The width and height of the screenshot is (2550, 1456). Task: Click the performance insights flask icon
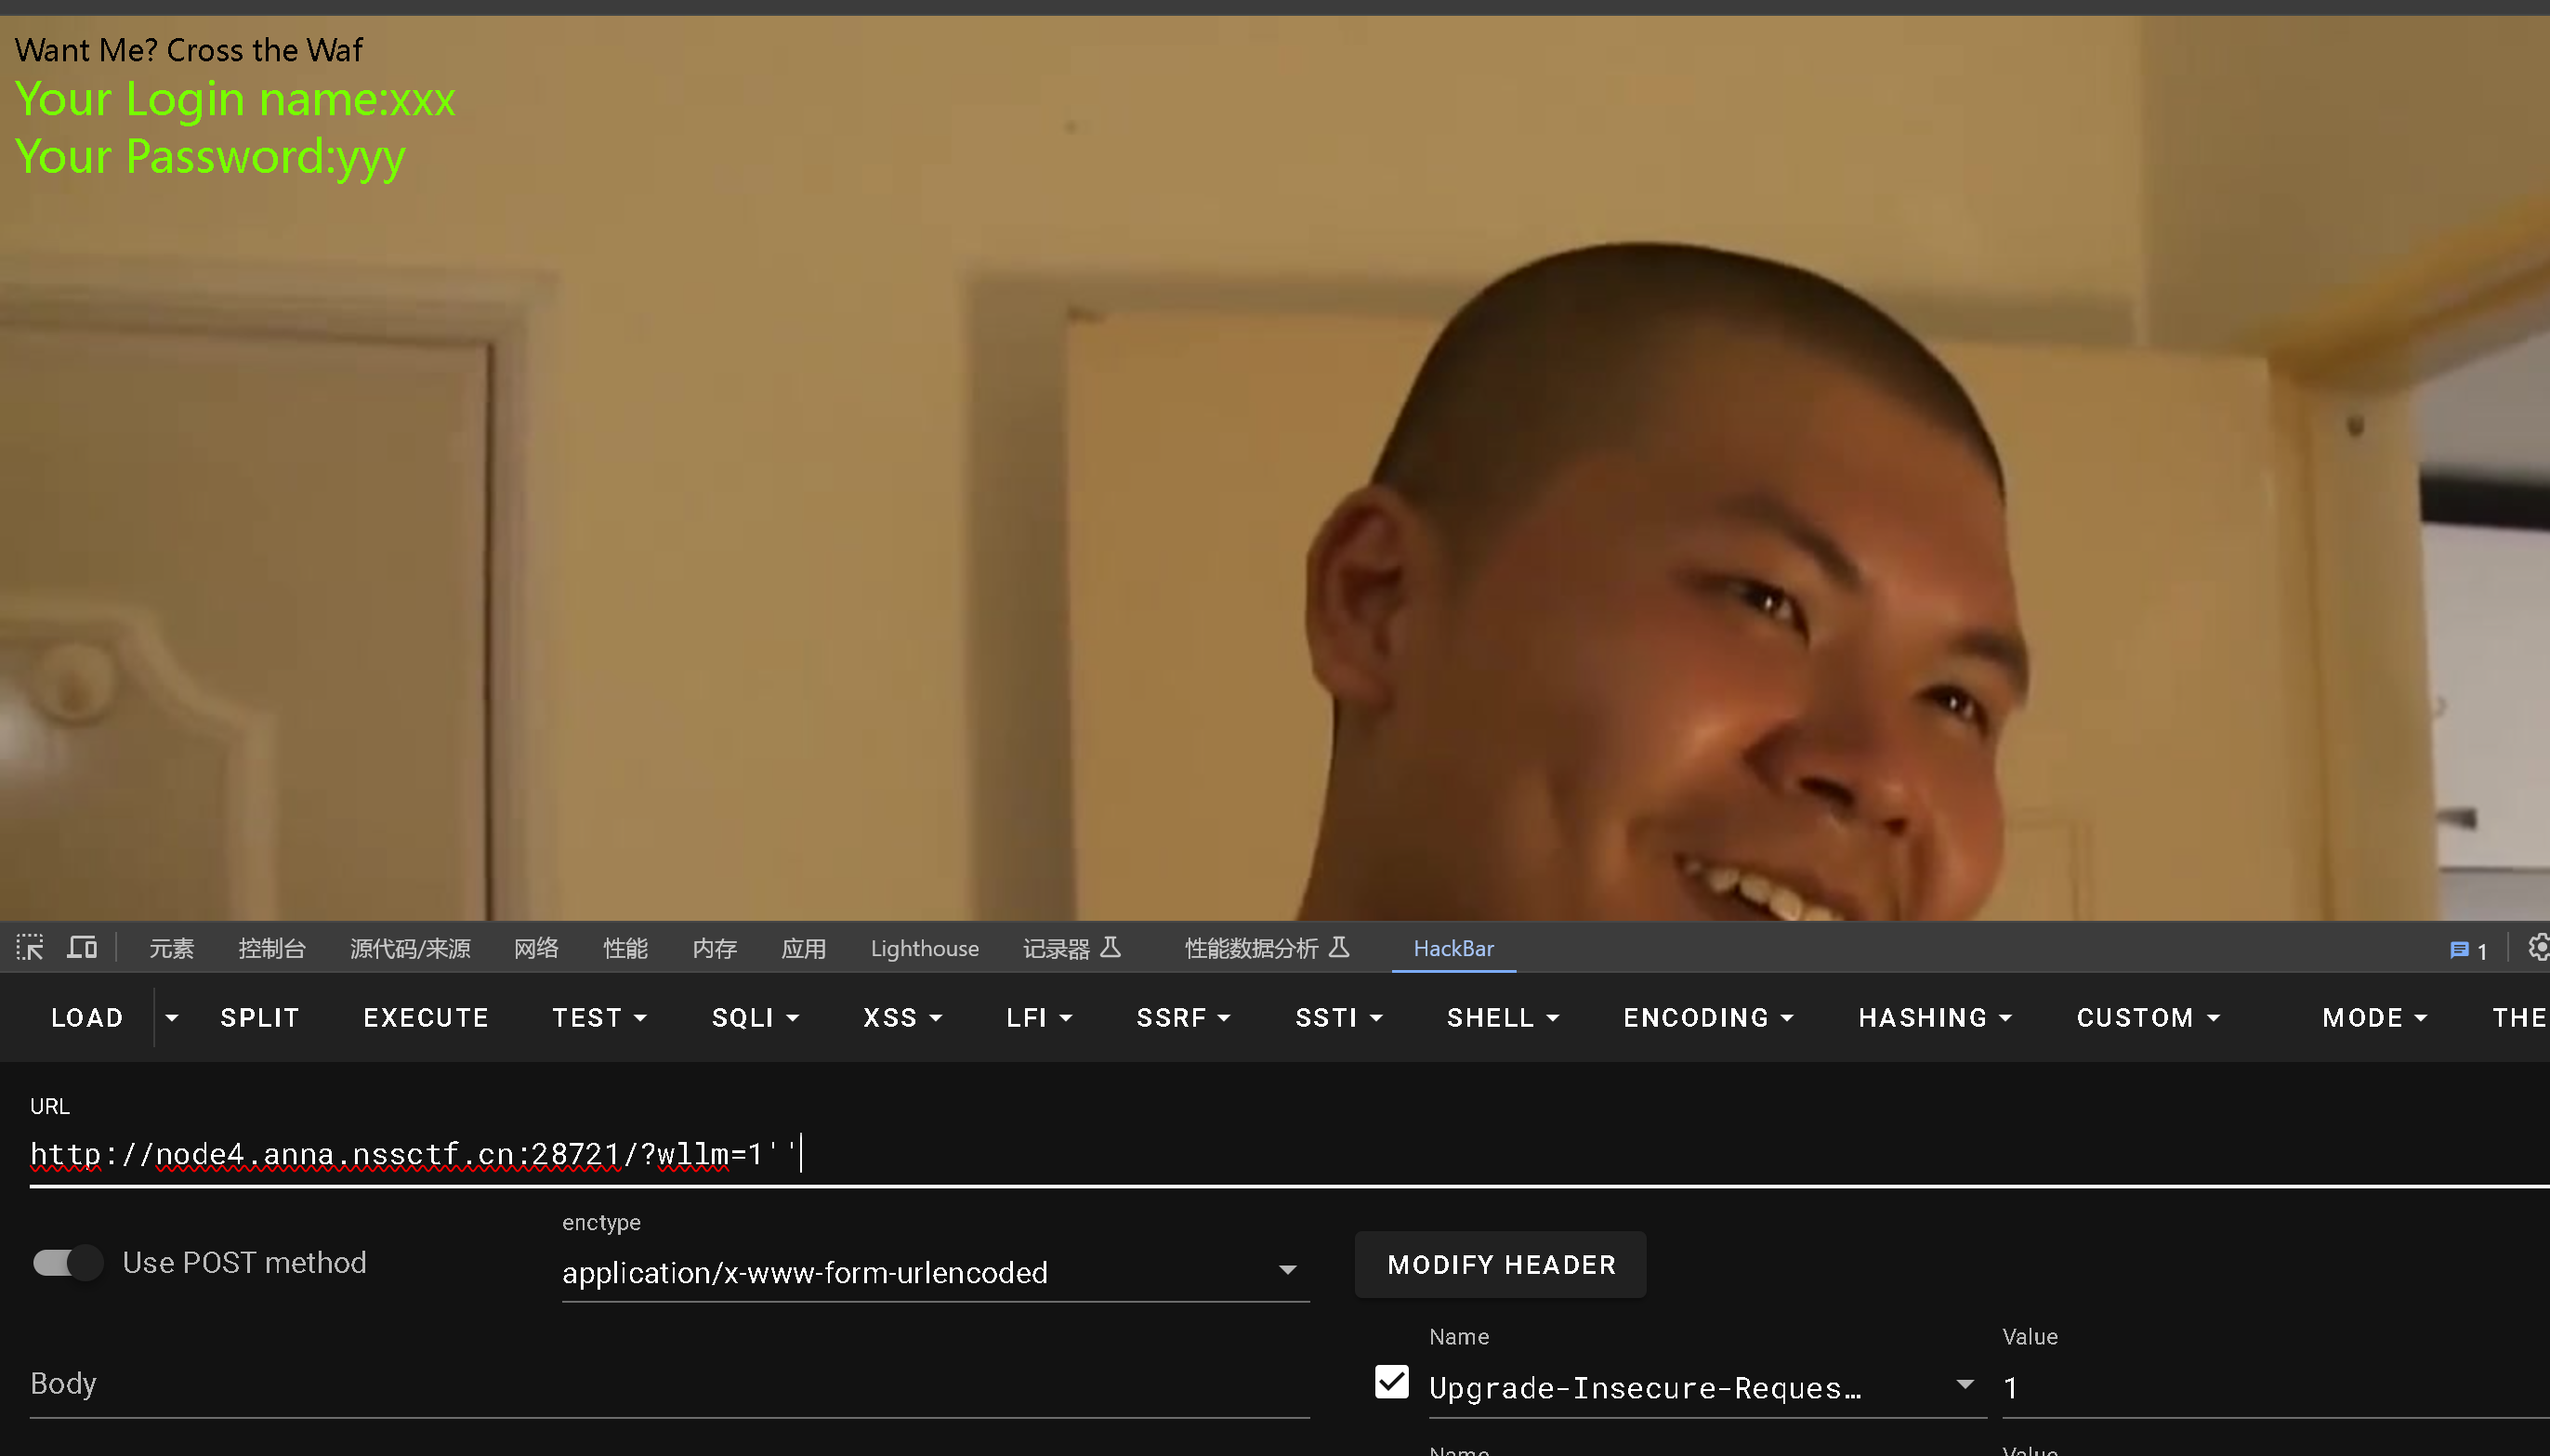click(1339, 947)
